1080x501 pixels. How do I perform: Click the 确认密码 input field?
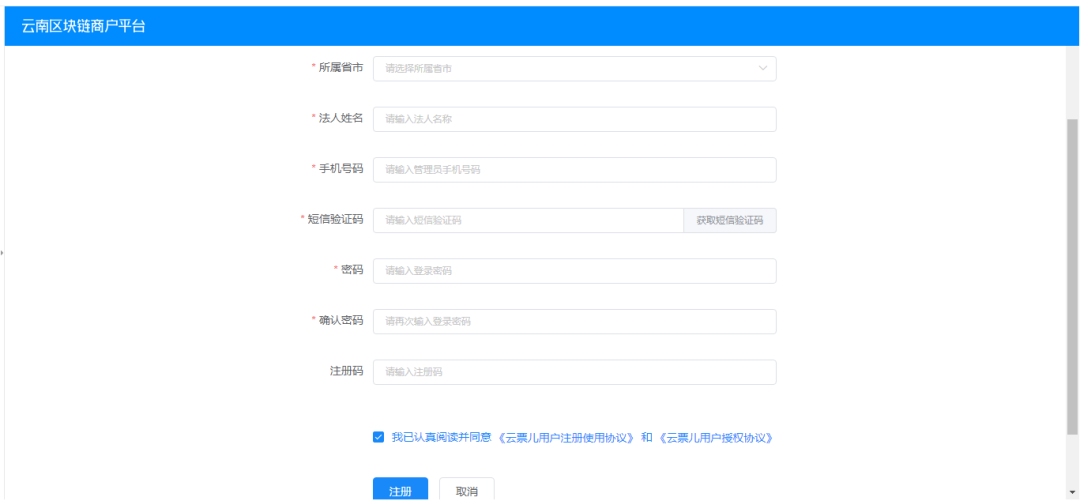click(574, 322)
